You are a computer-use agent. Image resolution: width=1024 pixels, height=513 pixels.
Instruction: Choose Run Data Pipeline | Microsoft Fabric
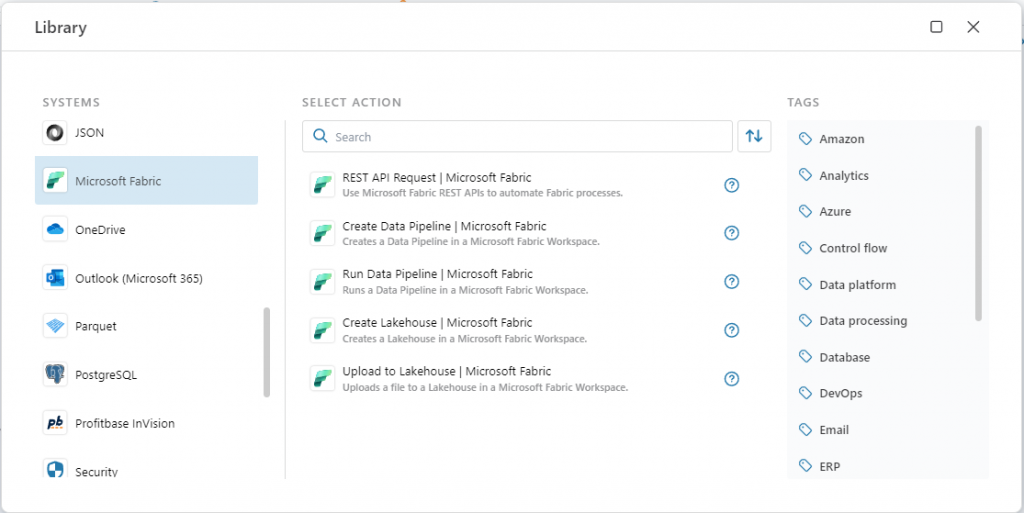437,274
